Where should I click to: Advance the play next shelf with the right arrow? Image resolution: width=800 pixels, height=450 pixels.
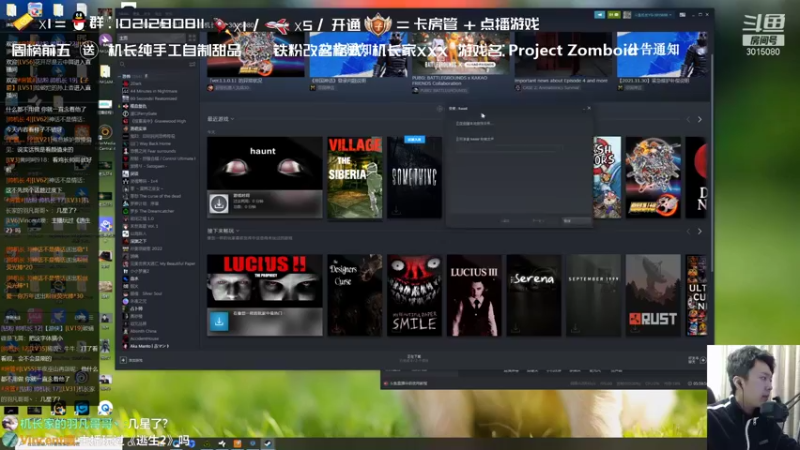[x=699, y=232]
